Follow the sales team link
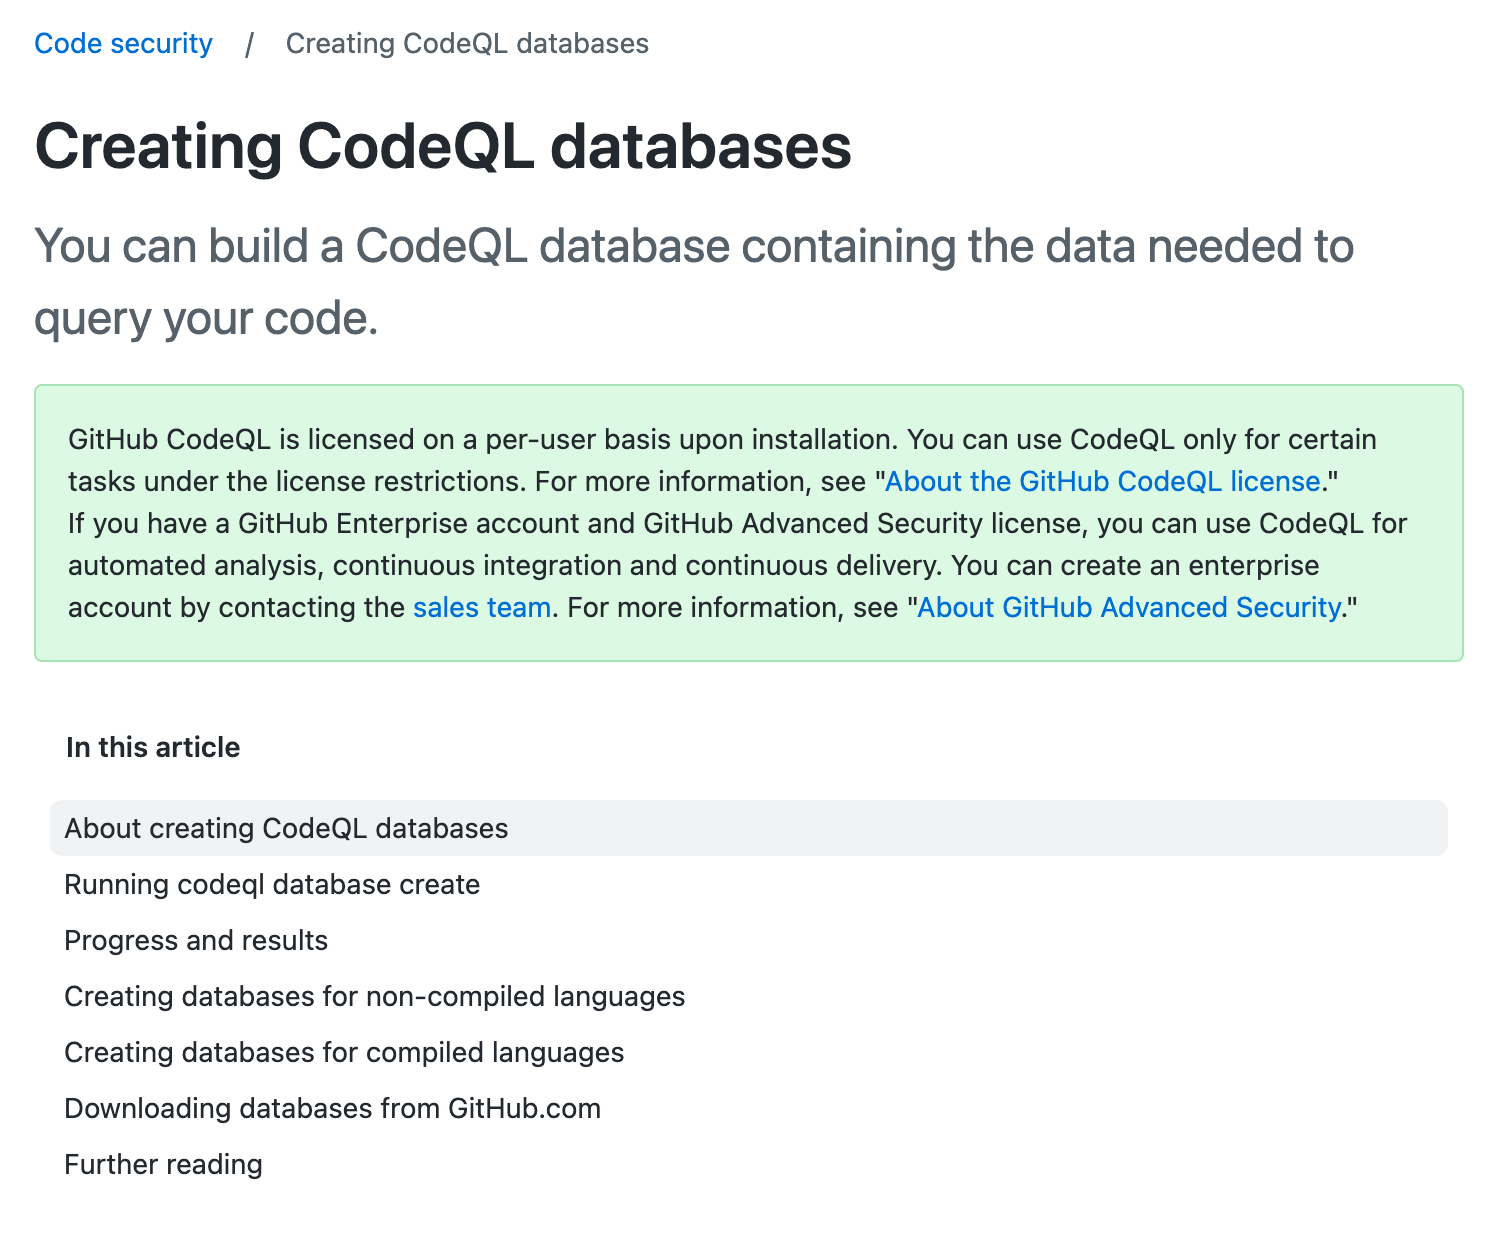The image size is (1494, 1254). click(x=482, y=607)
